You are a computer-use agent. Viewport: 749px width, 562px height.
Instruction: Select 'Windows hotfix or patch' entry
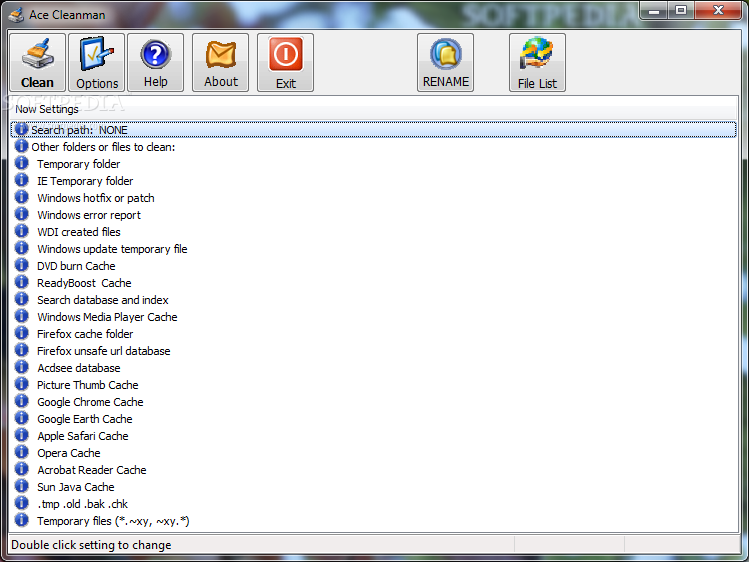96,198
